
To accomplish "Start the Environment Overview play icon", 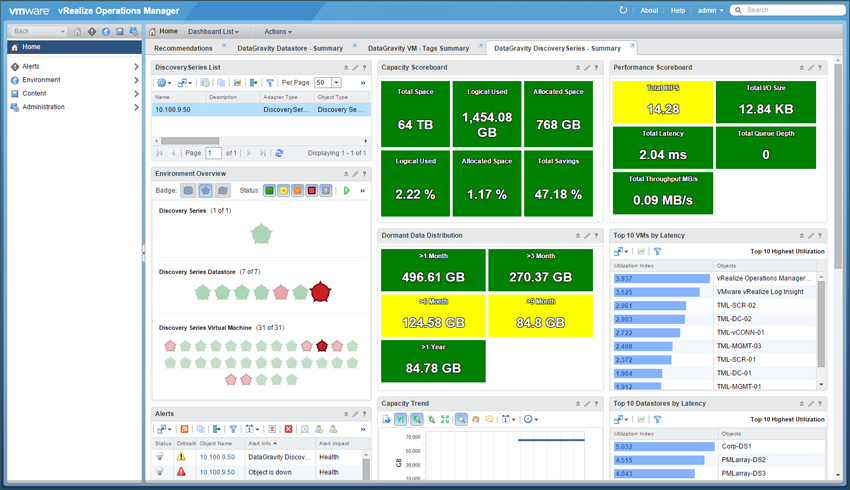I will (x=347, y=190).
